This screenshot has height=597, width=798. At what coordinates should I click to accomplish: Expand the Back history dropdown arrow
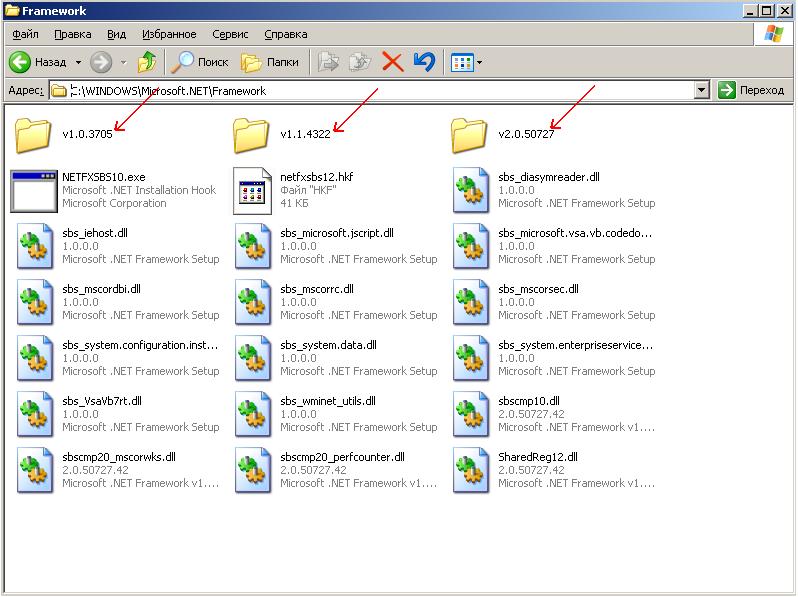pyautogui.click(x=78, y=62)
